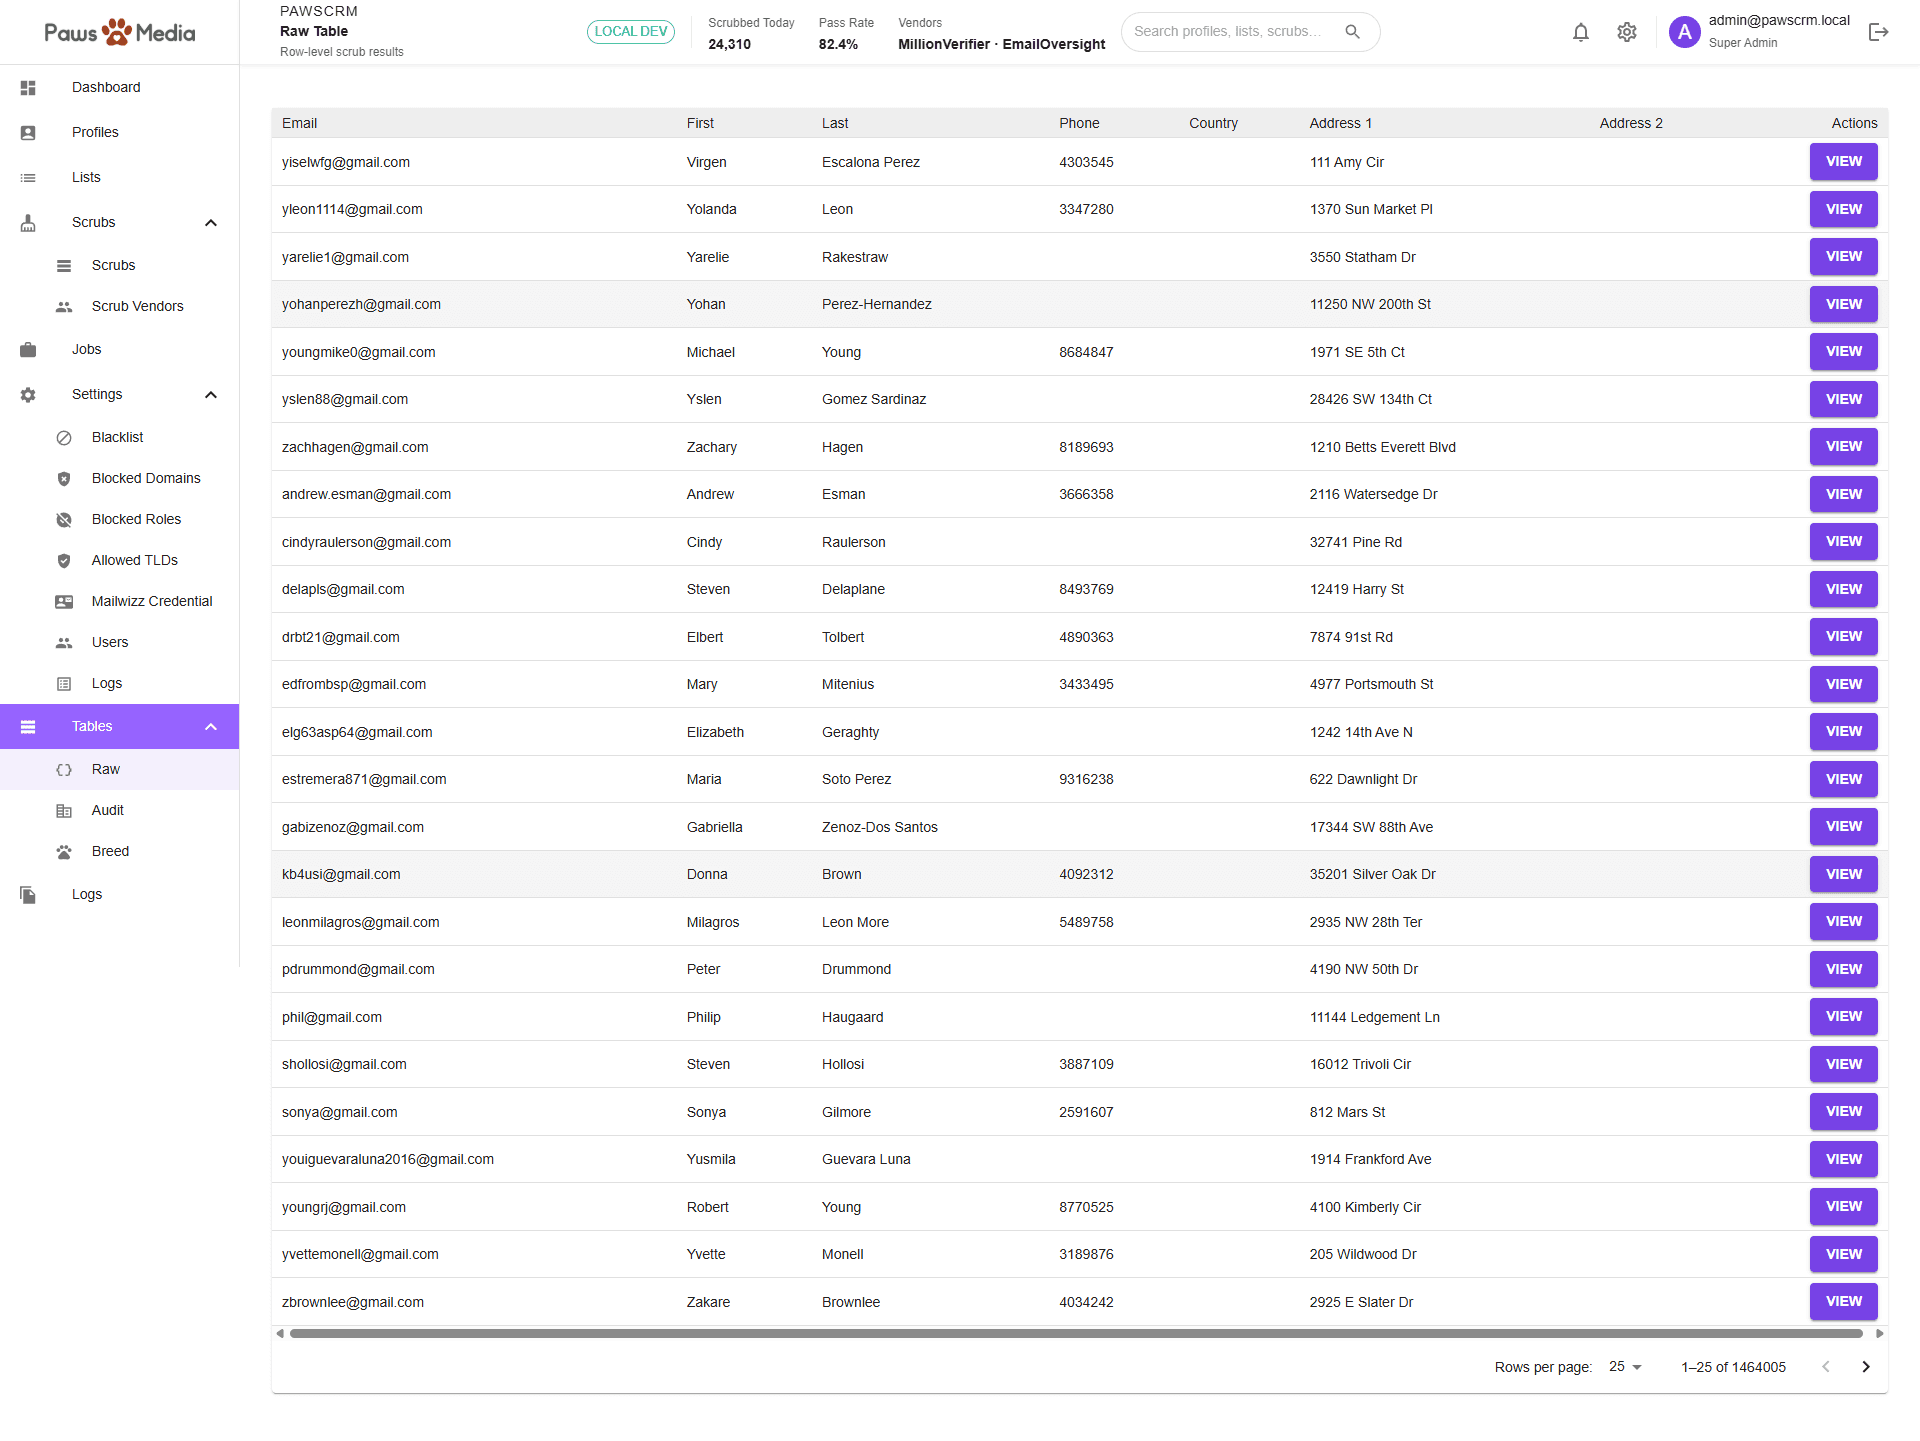Open Scrub Vendors menu item
Image resolution: width=1920 pixels, height=1441 pixels.
[137, 307]
